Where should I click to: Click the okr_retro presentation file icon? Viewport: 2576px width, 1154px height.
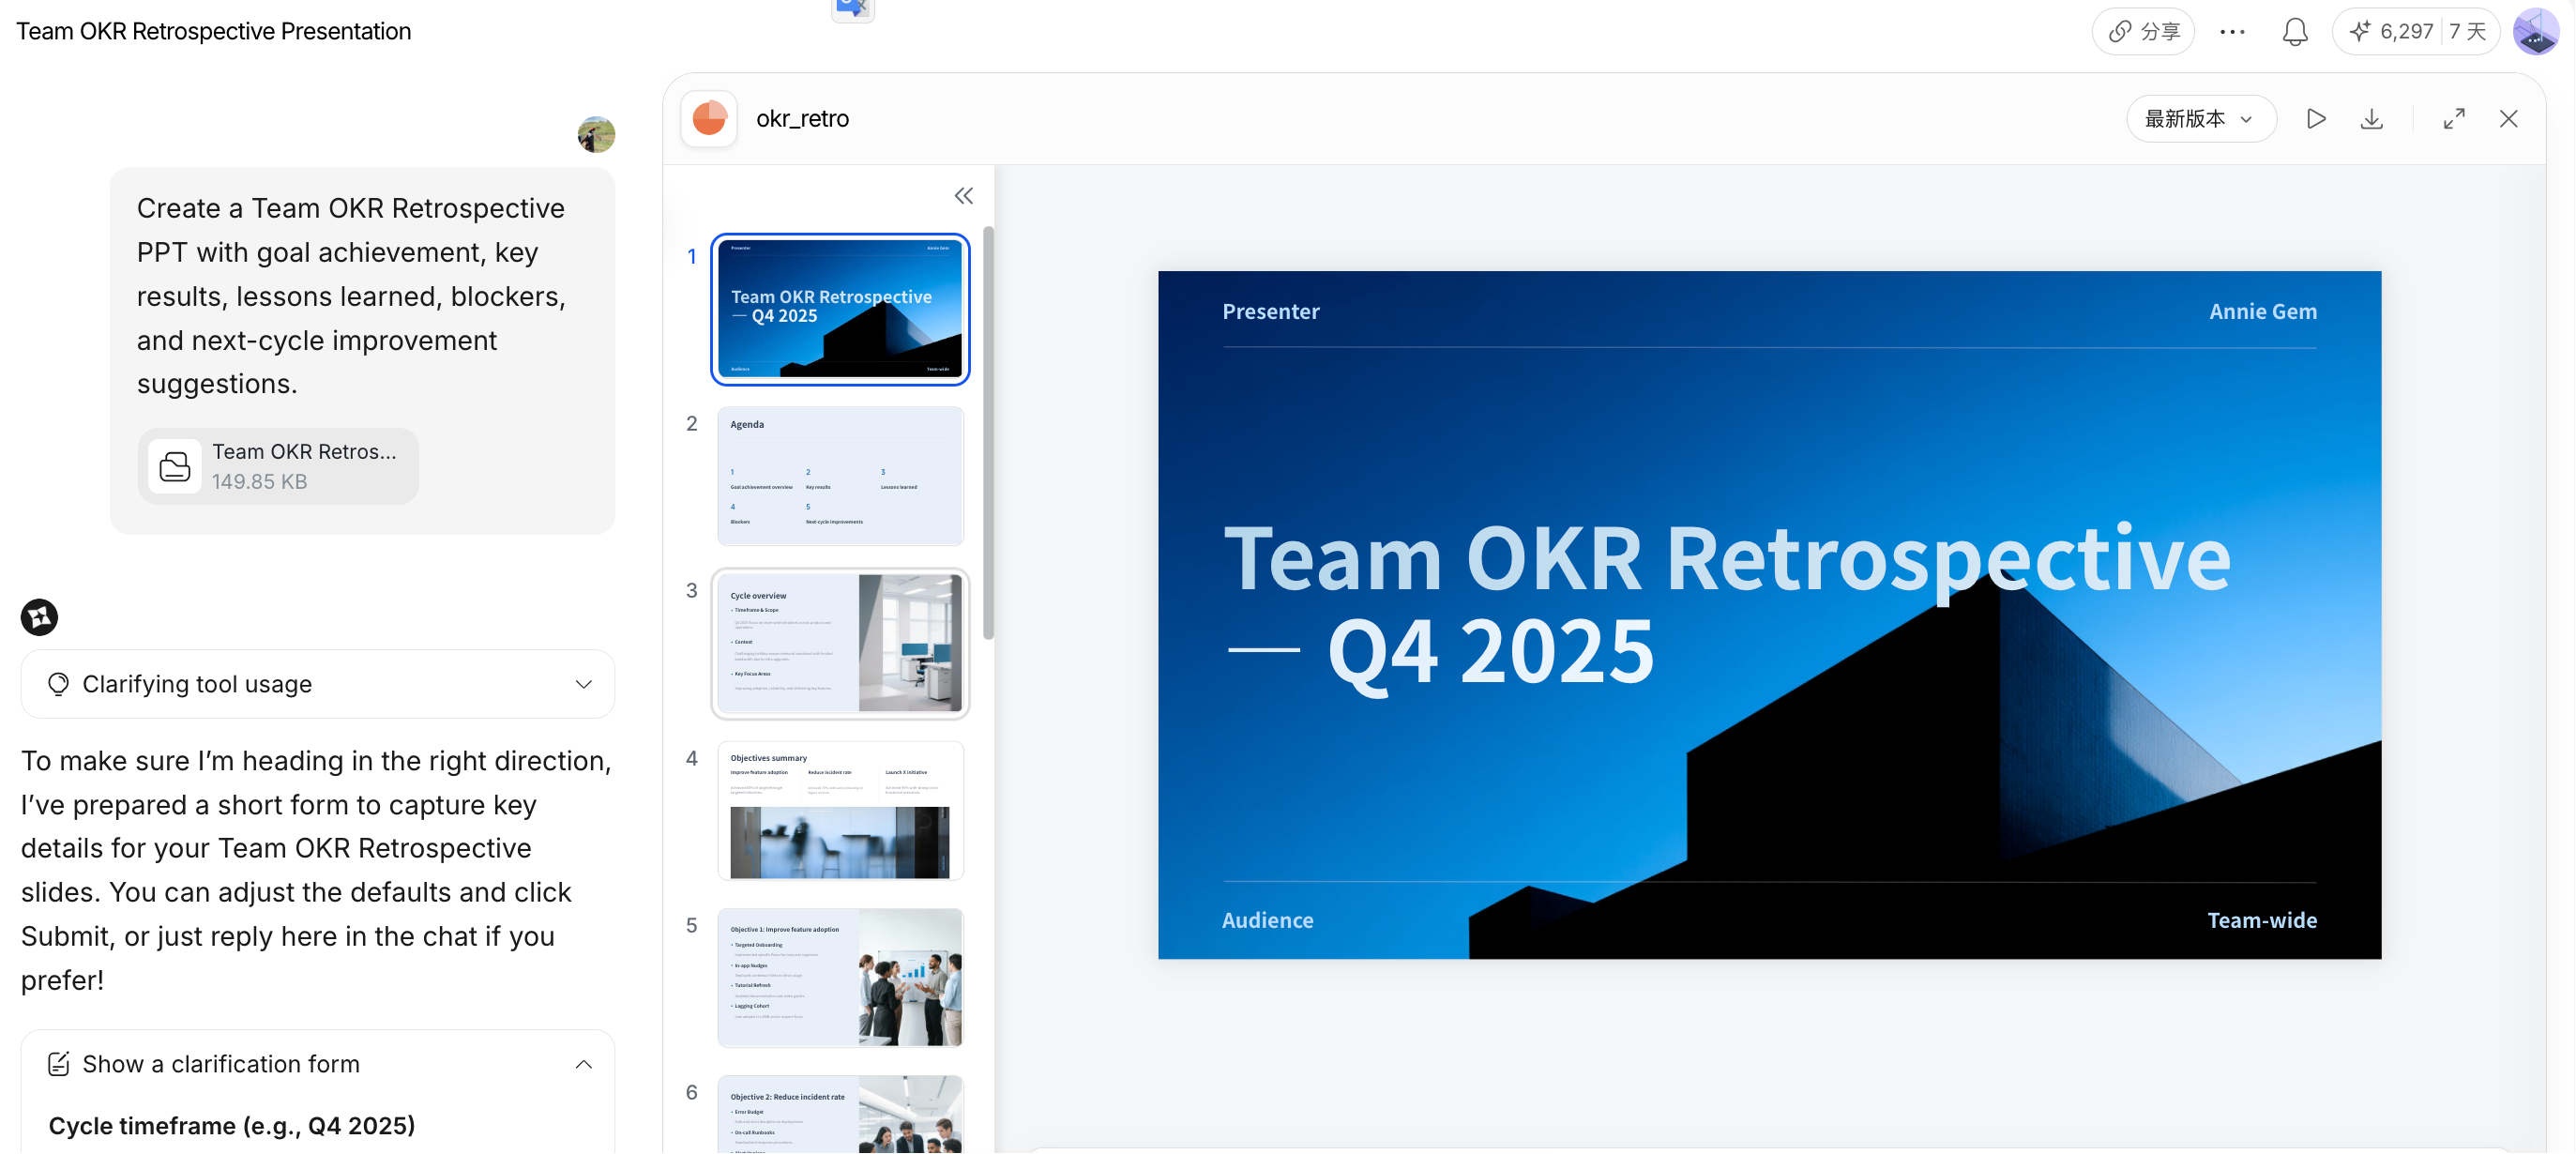tap(709, 119)
